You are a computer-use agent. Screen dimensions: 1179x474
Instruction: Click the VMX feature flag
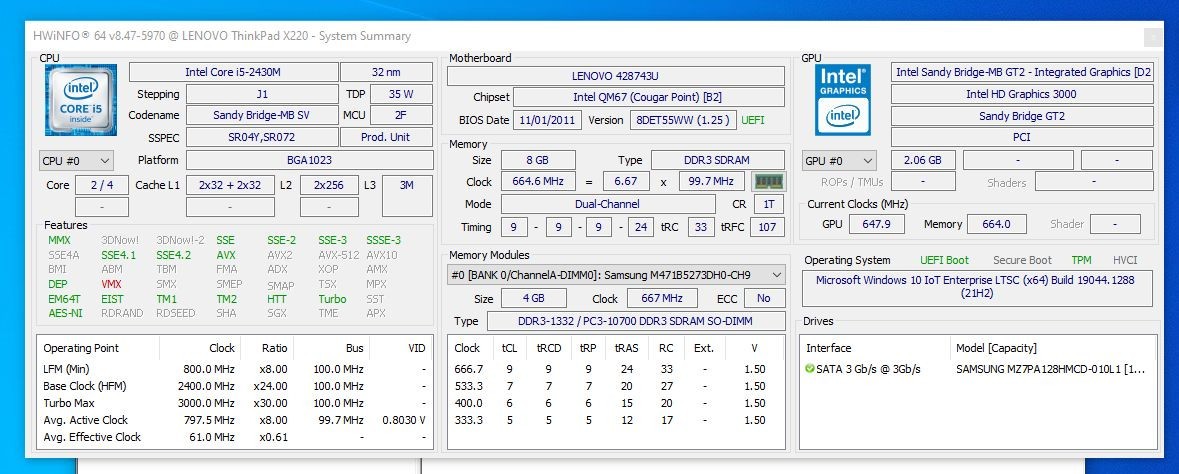112,284
